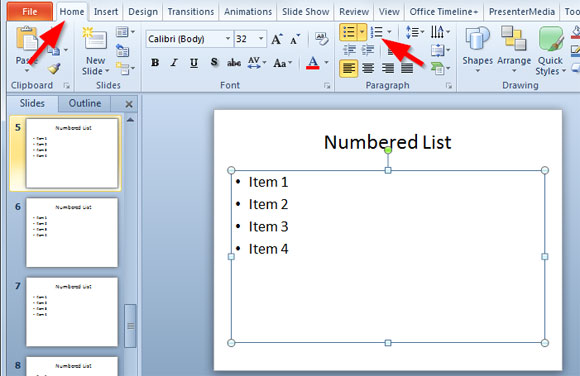Click the Increase Font Size icon
The width and height of the screenshot is (580, 376).
pos(277,39)
